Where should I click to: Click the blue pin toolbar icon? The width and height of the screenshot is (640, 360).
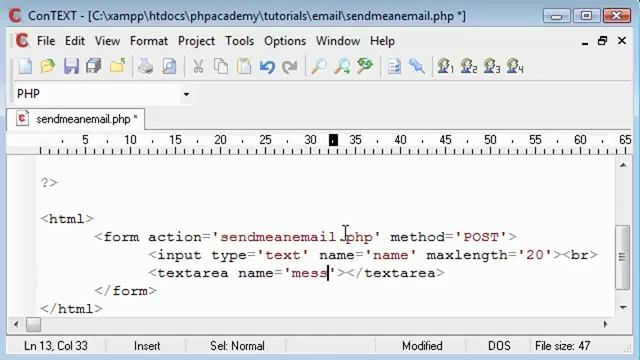click(x=417, y=66)
